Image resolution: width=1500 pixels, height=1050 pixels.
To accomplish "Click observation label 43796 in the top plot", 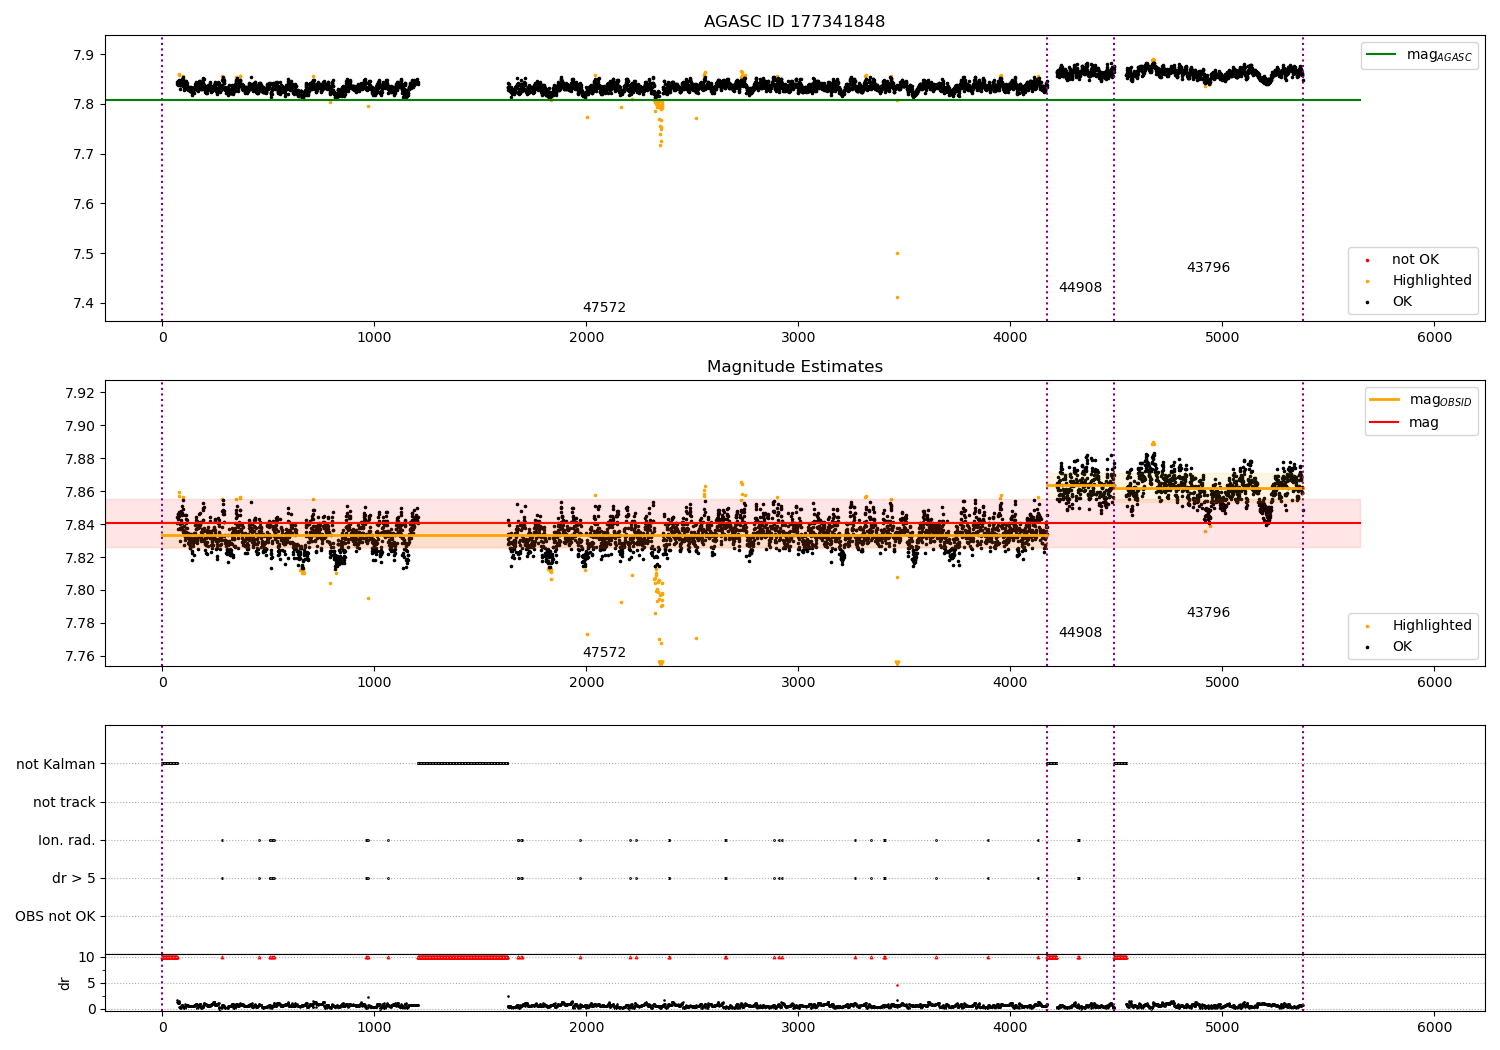I will [x=1208, y=267].
